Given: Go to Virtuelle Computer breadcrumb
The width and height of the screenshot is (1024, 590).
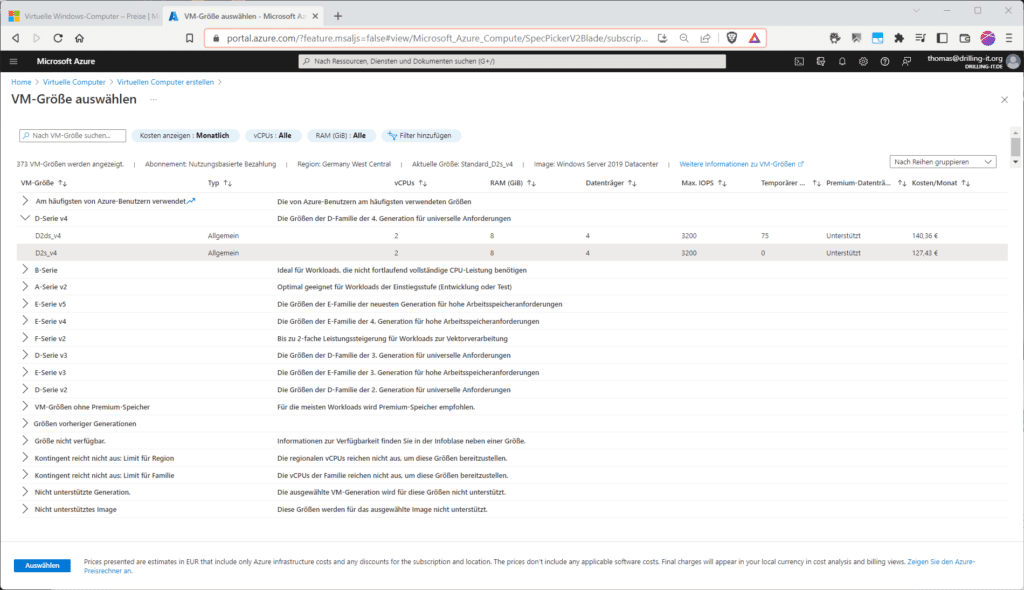Looking at the screenshot, I should 74,82.
